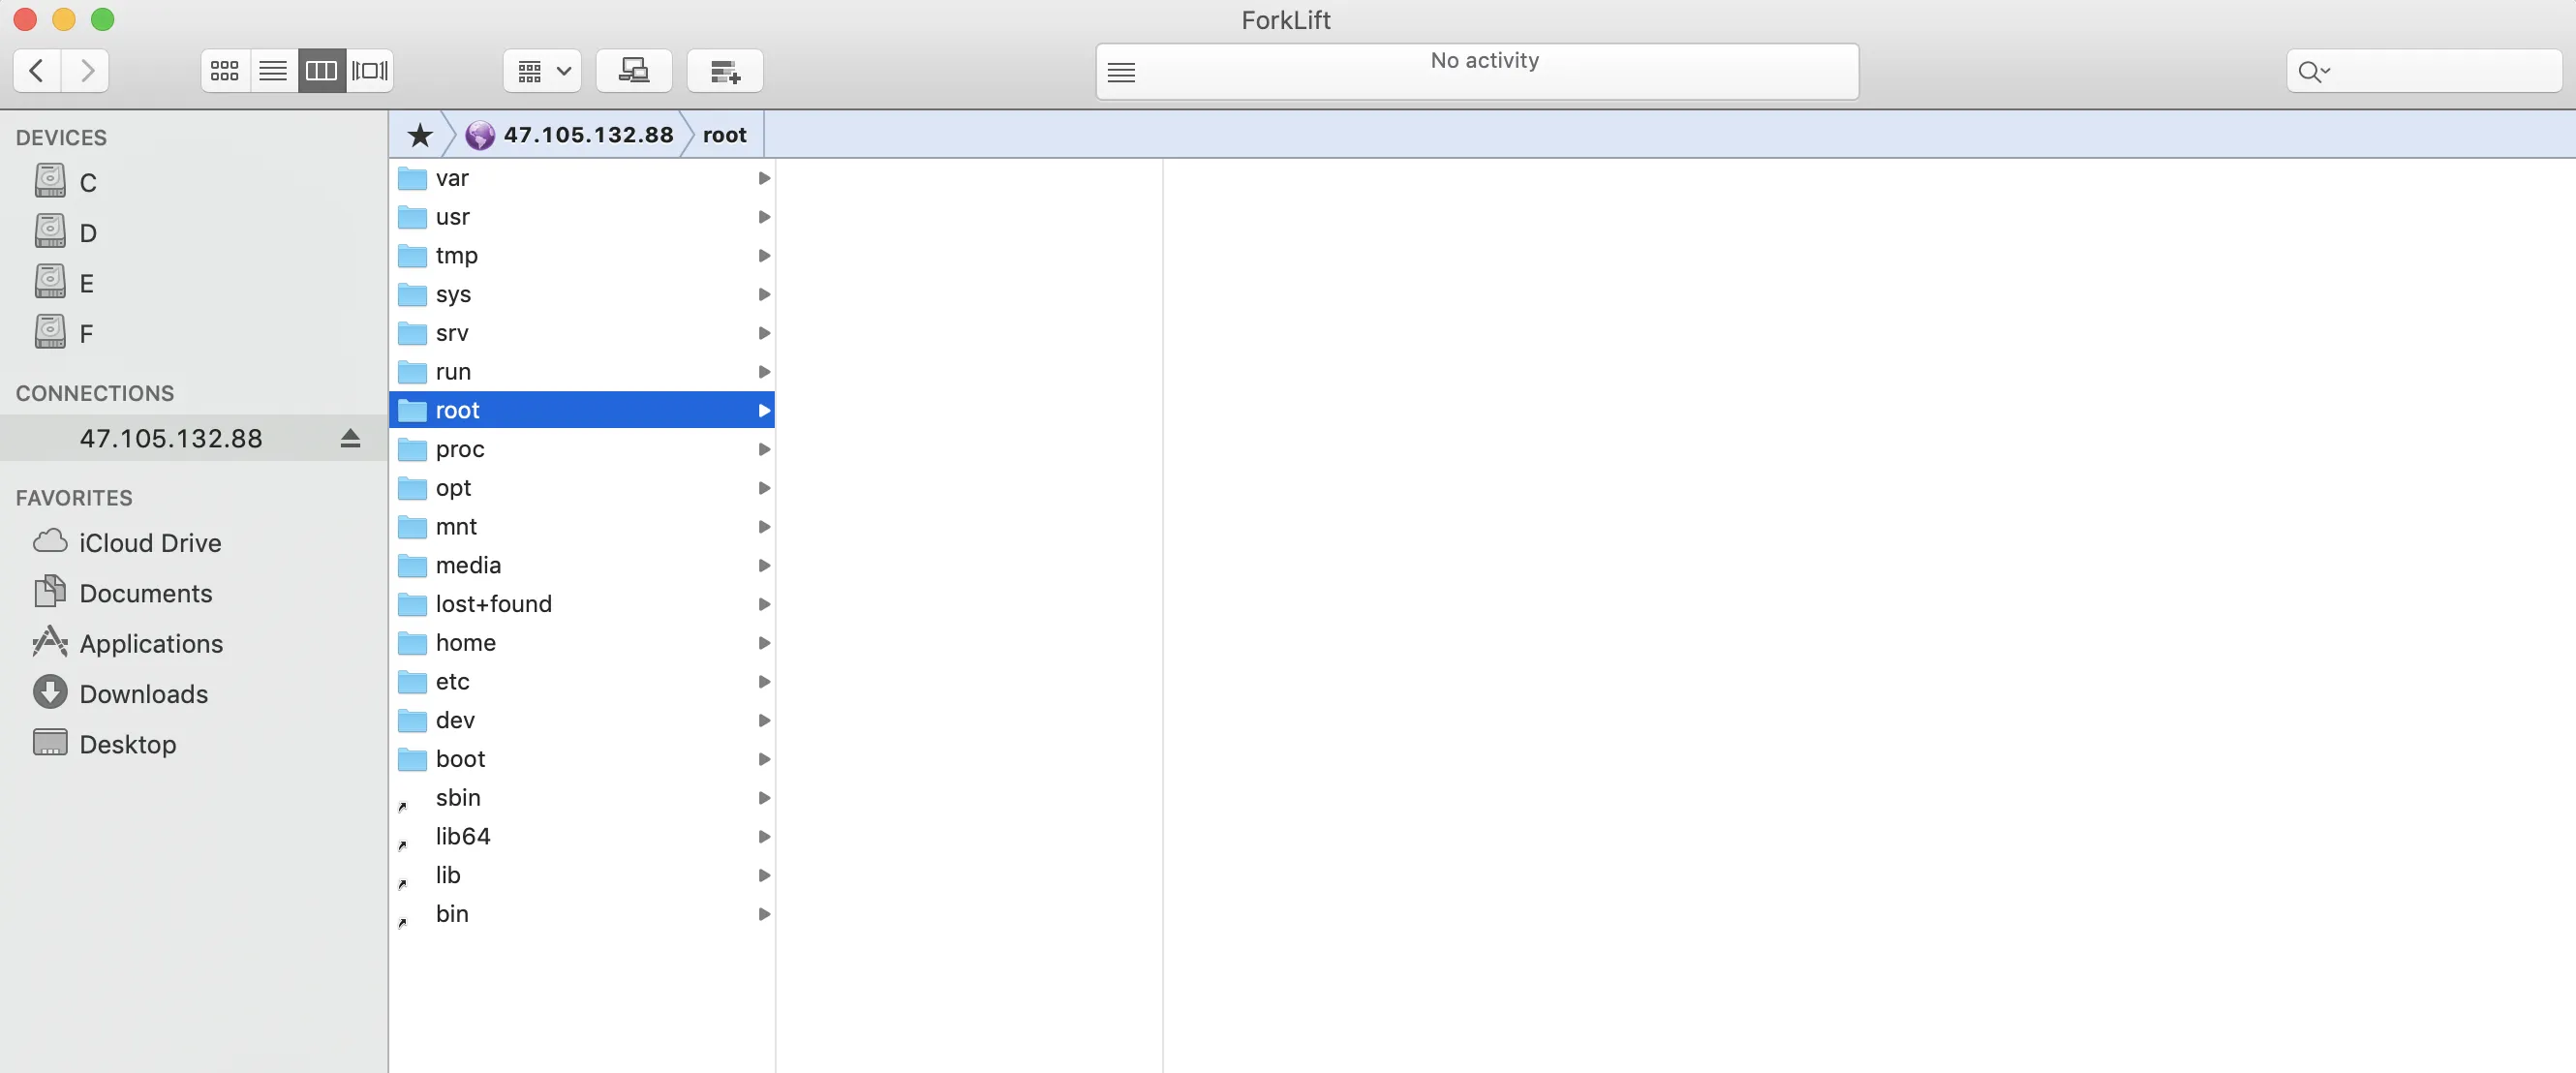This screenshot has width=2576, height=1073.
Task: Select the sys folder
Action: (x=582, y=294)
